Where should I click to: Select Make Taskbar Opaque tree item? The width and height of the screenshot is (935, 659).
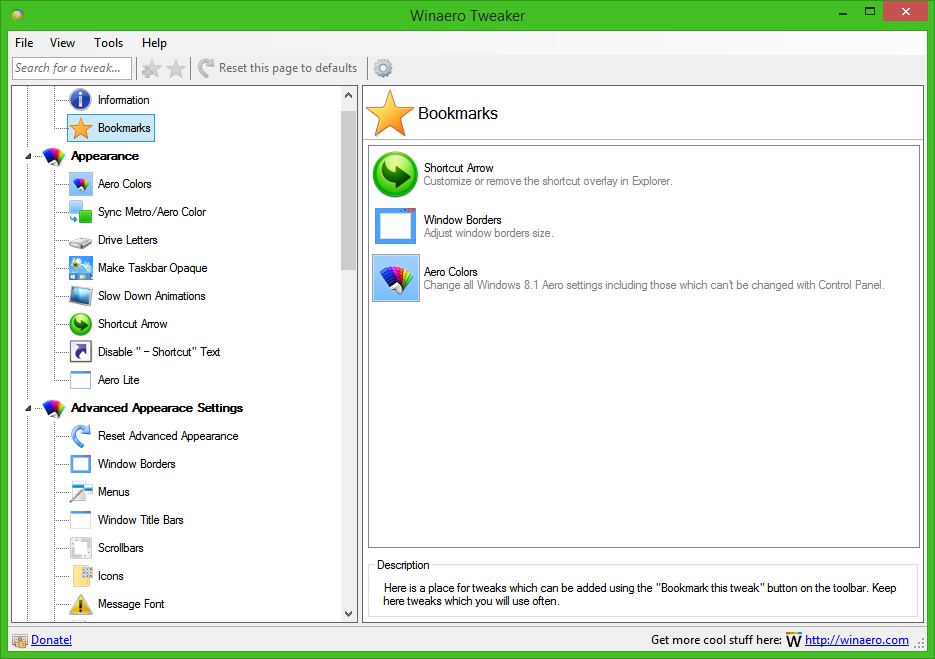click(153, 268)
